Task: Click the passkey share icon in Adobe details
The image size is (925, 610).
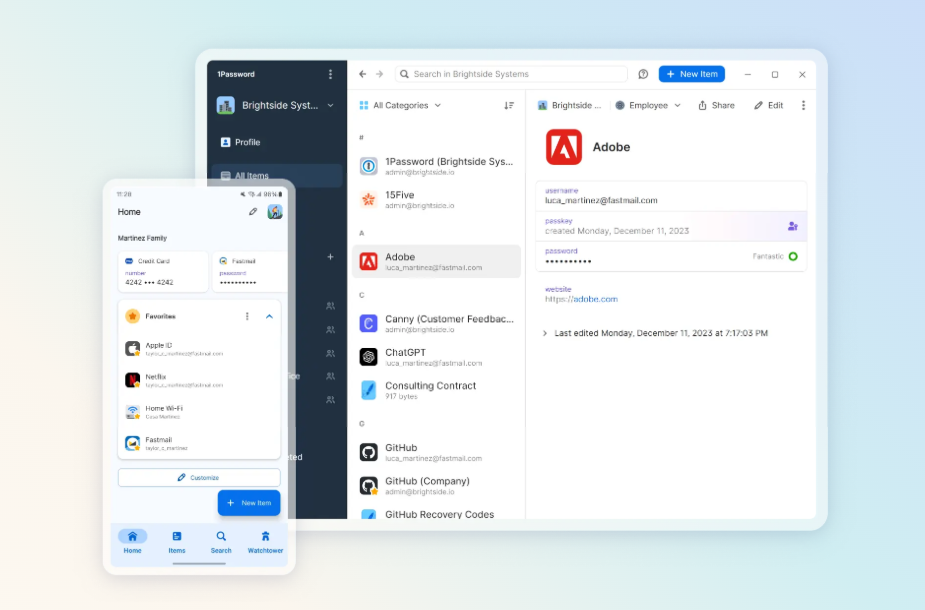Action: [792, 226]
